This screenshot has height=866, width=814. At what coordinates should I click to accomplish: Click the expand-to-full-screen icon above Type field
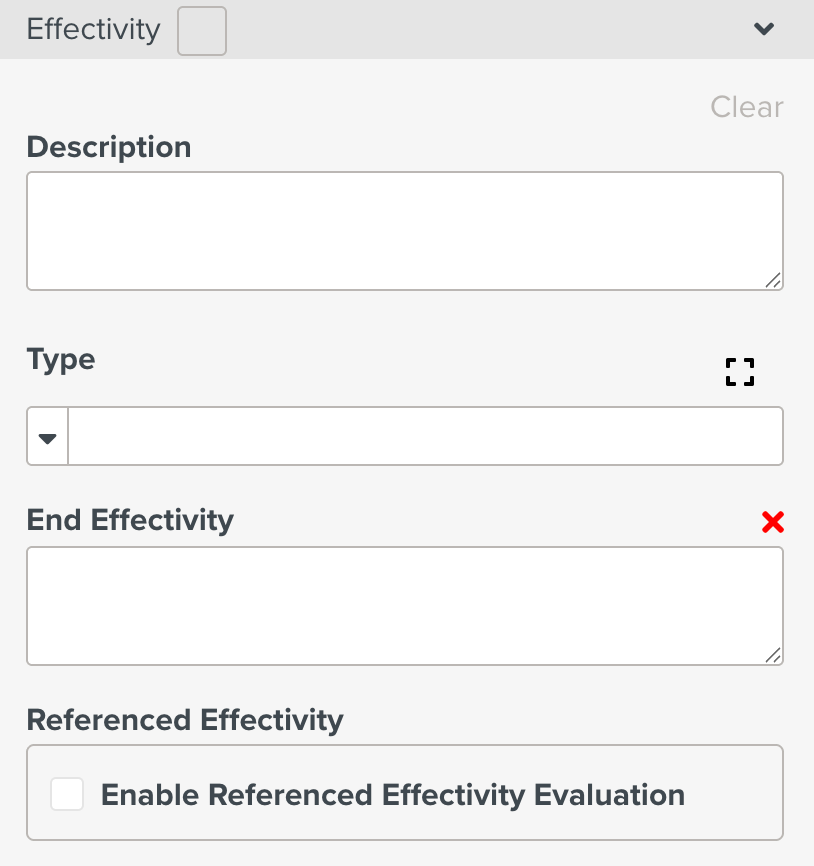click(x=740, y=372)
